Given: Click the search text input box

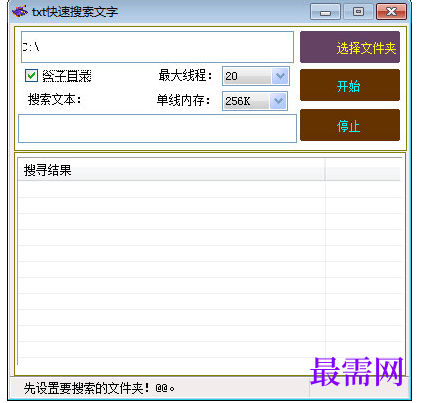Looking at the screenshot, I should coord(157,128).
